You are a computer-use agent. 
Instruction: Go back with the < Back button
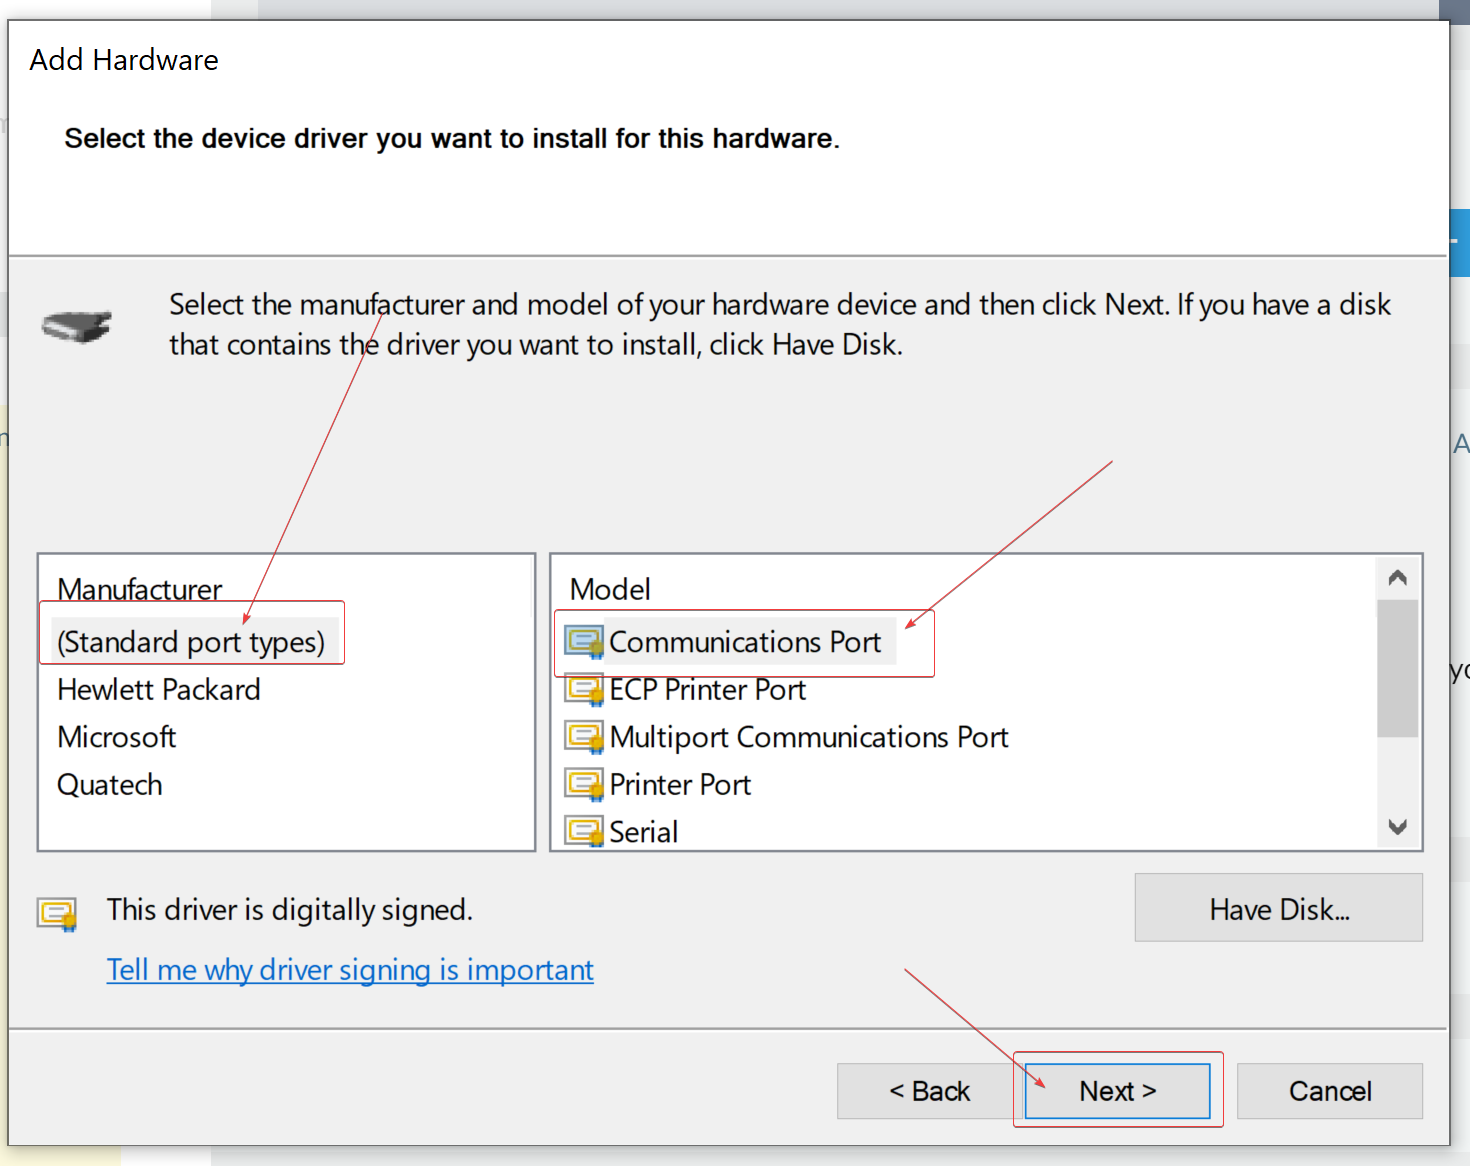[929, 1091]
